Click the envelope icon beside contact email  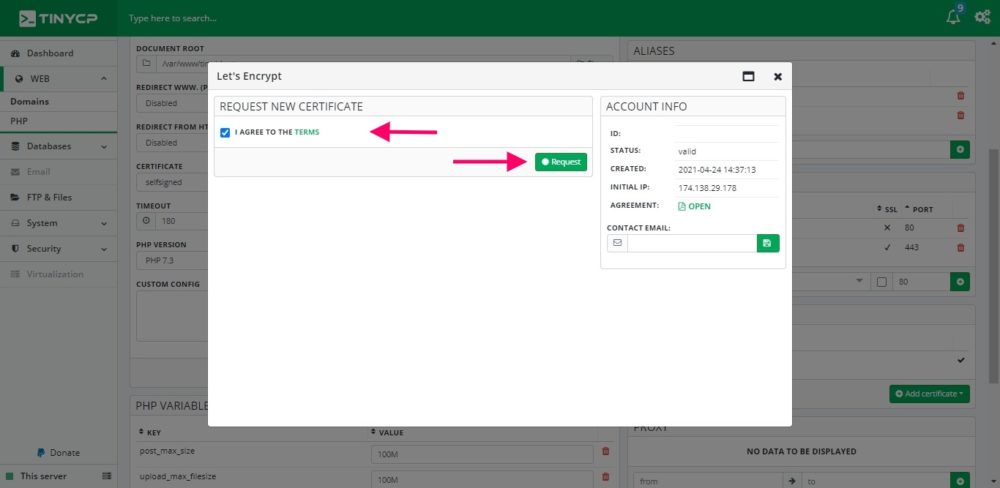click(617, 243)
